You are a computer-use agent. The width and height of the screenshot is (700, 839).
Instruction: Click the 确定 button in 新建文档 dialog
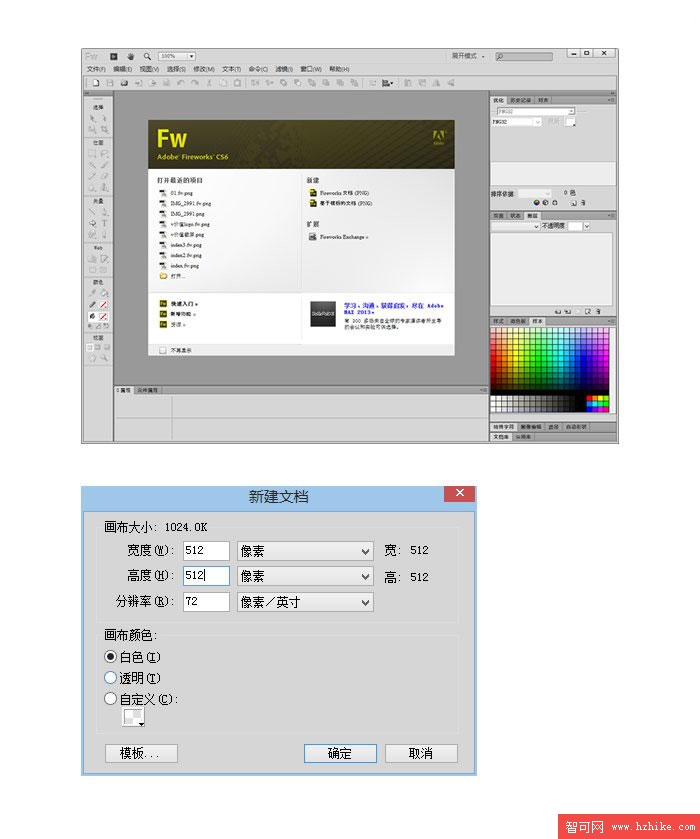[x=340, y=754]
